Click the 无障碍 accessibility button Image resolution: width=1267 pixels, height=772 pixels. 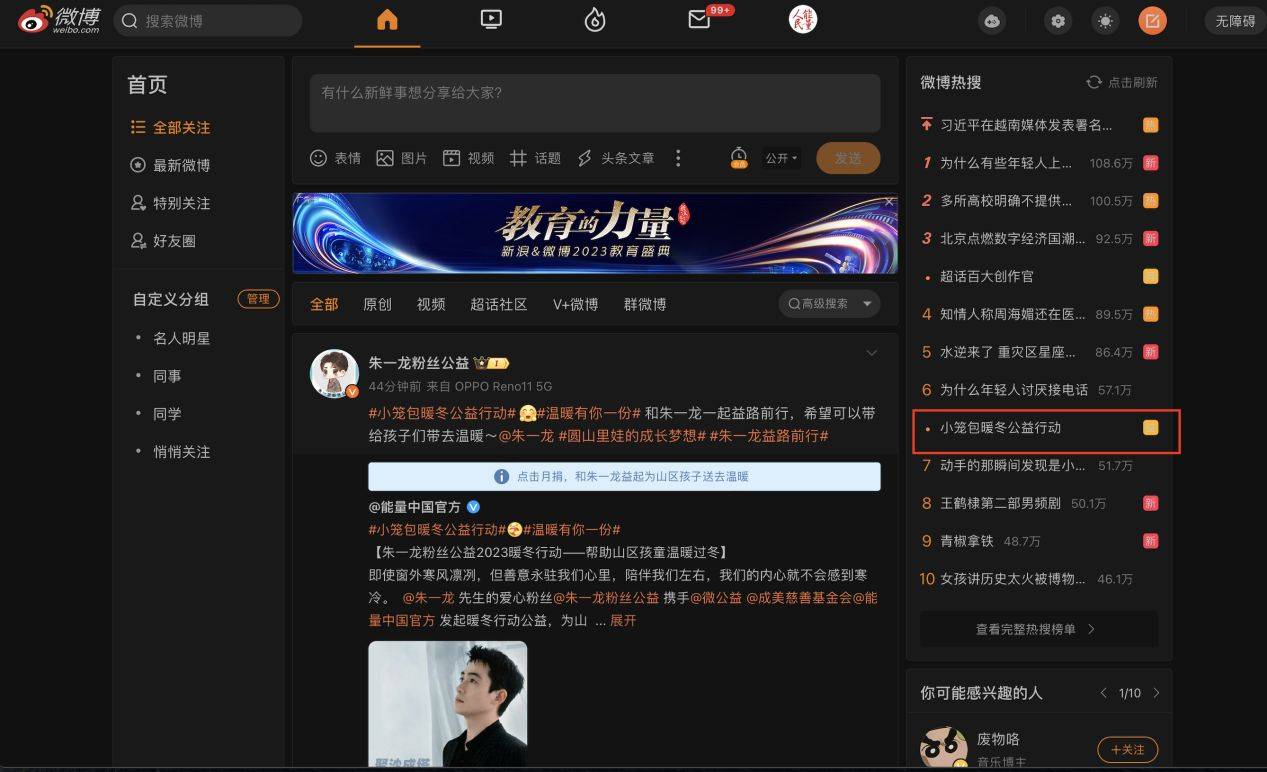tap(1235, 21)
